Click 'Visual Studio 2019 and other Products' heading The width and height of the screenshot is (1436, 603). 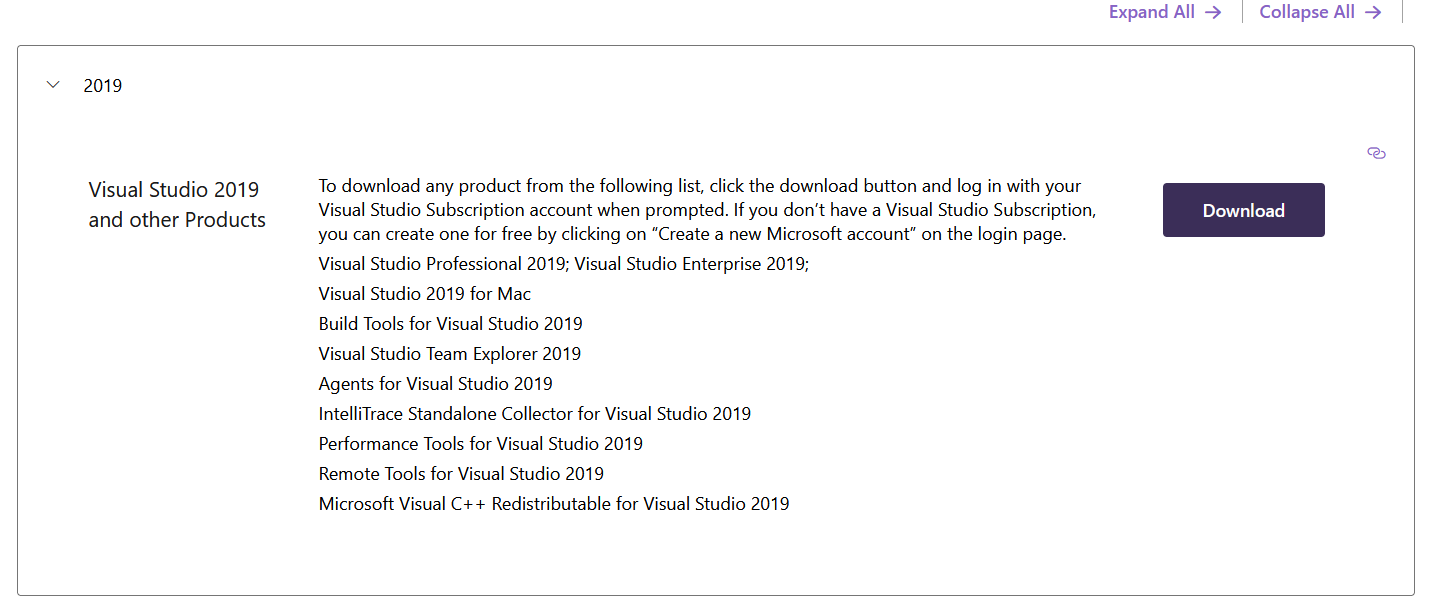pos(177,205)
